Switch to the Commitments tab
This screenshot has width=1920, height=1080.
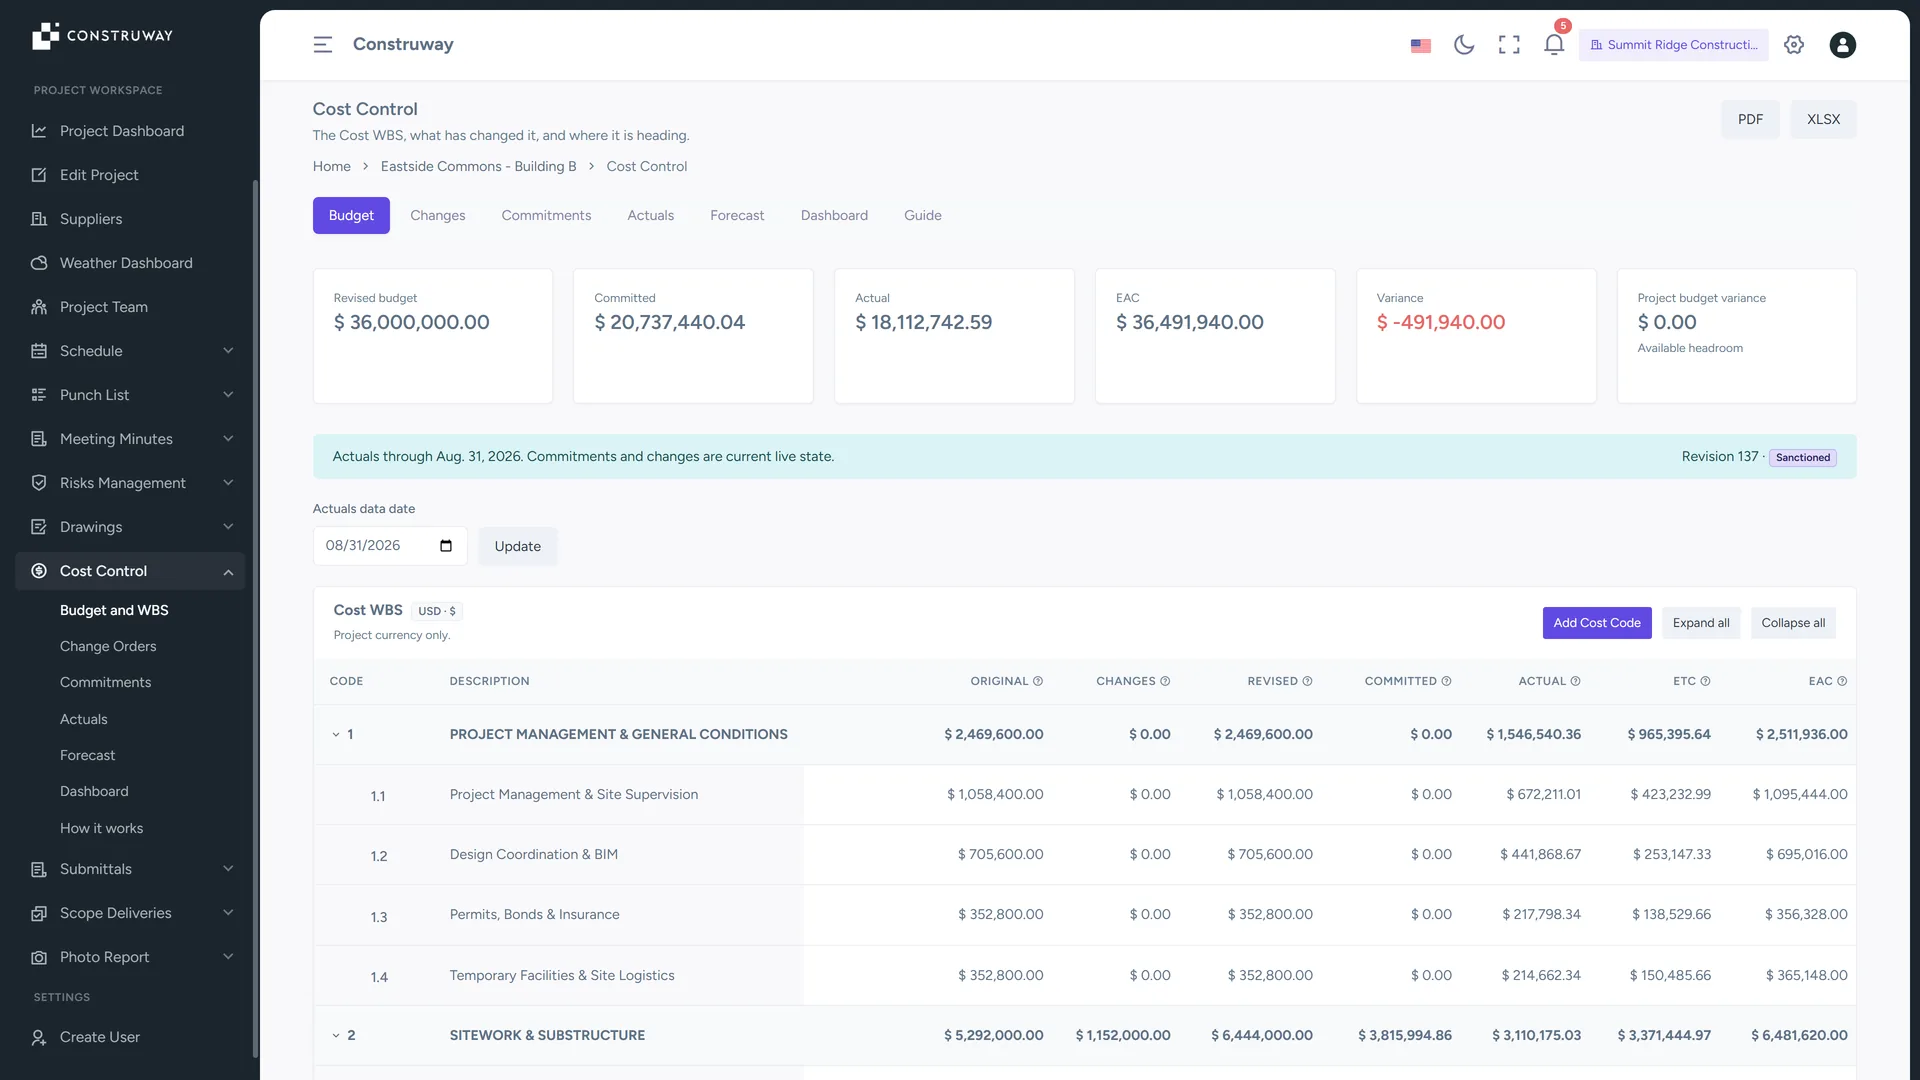(546, 216)
